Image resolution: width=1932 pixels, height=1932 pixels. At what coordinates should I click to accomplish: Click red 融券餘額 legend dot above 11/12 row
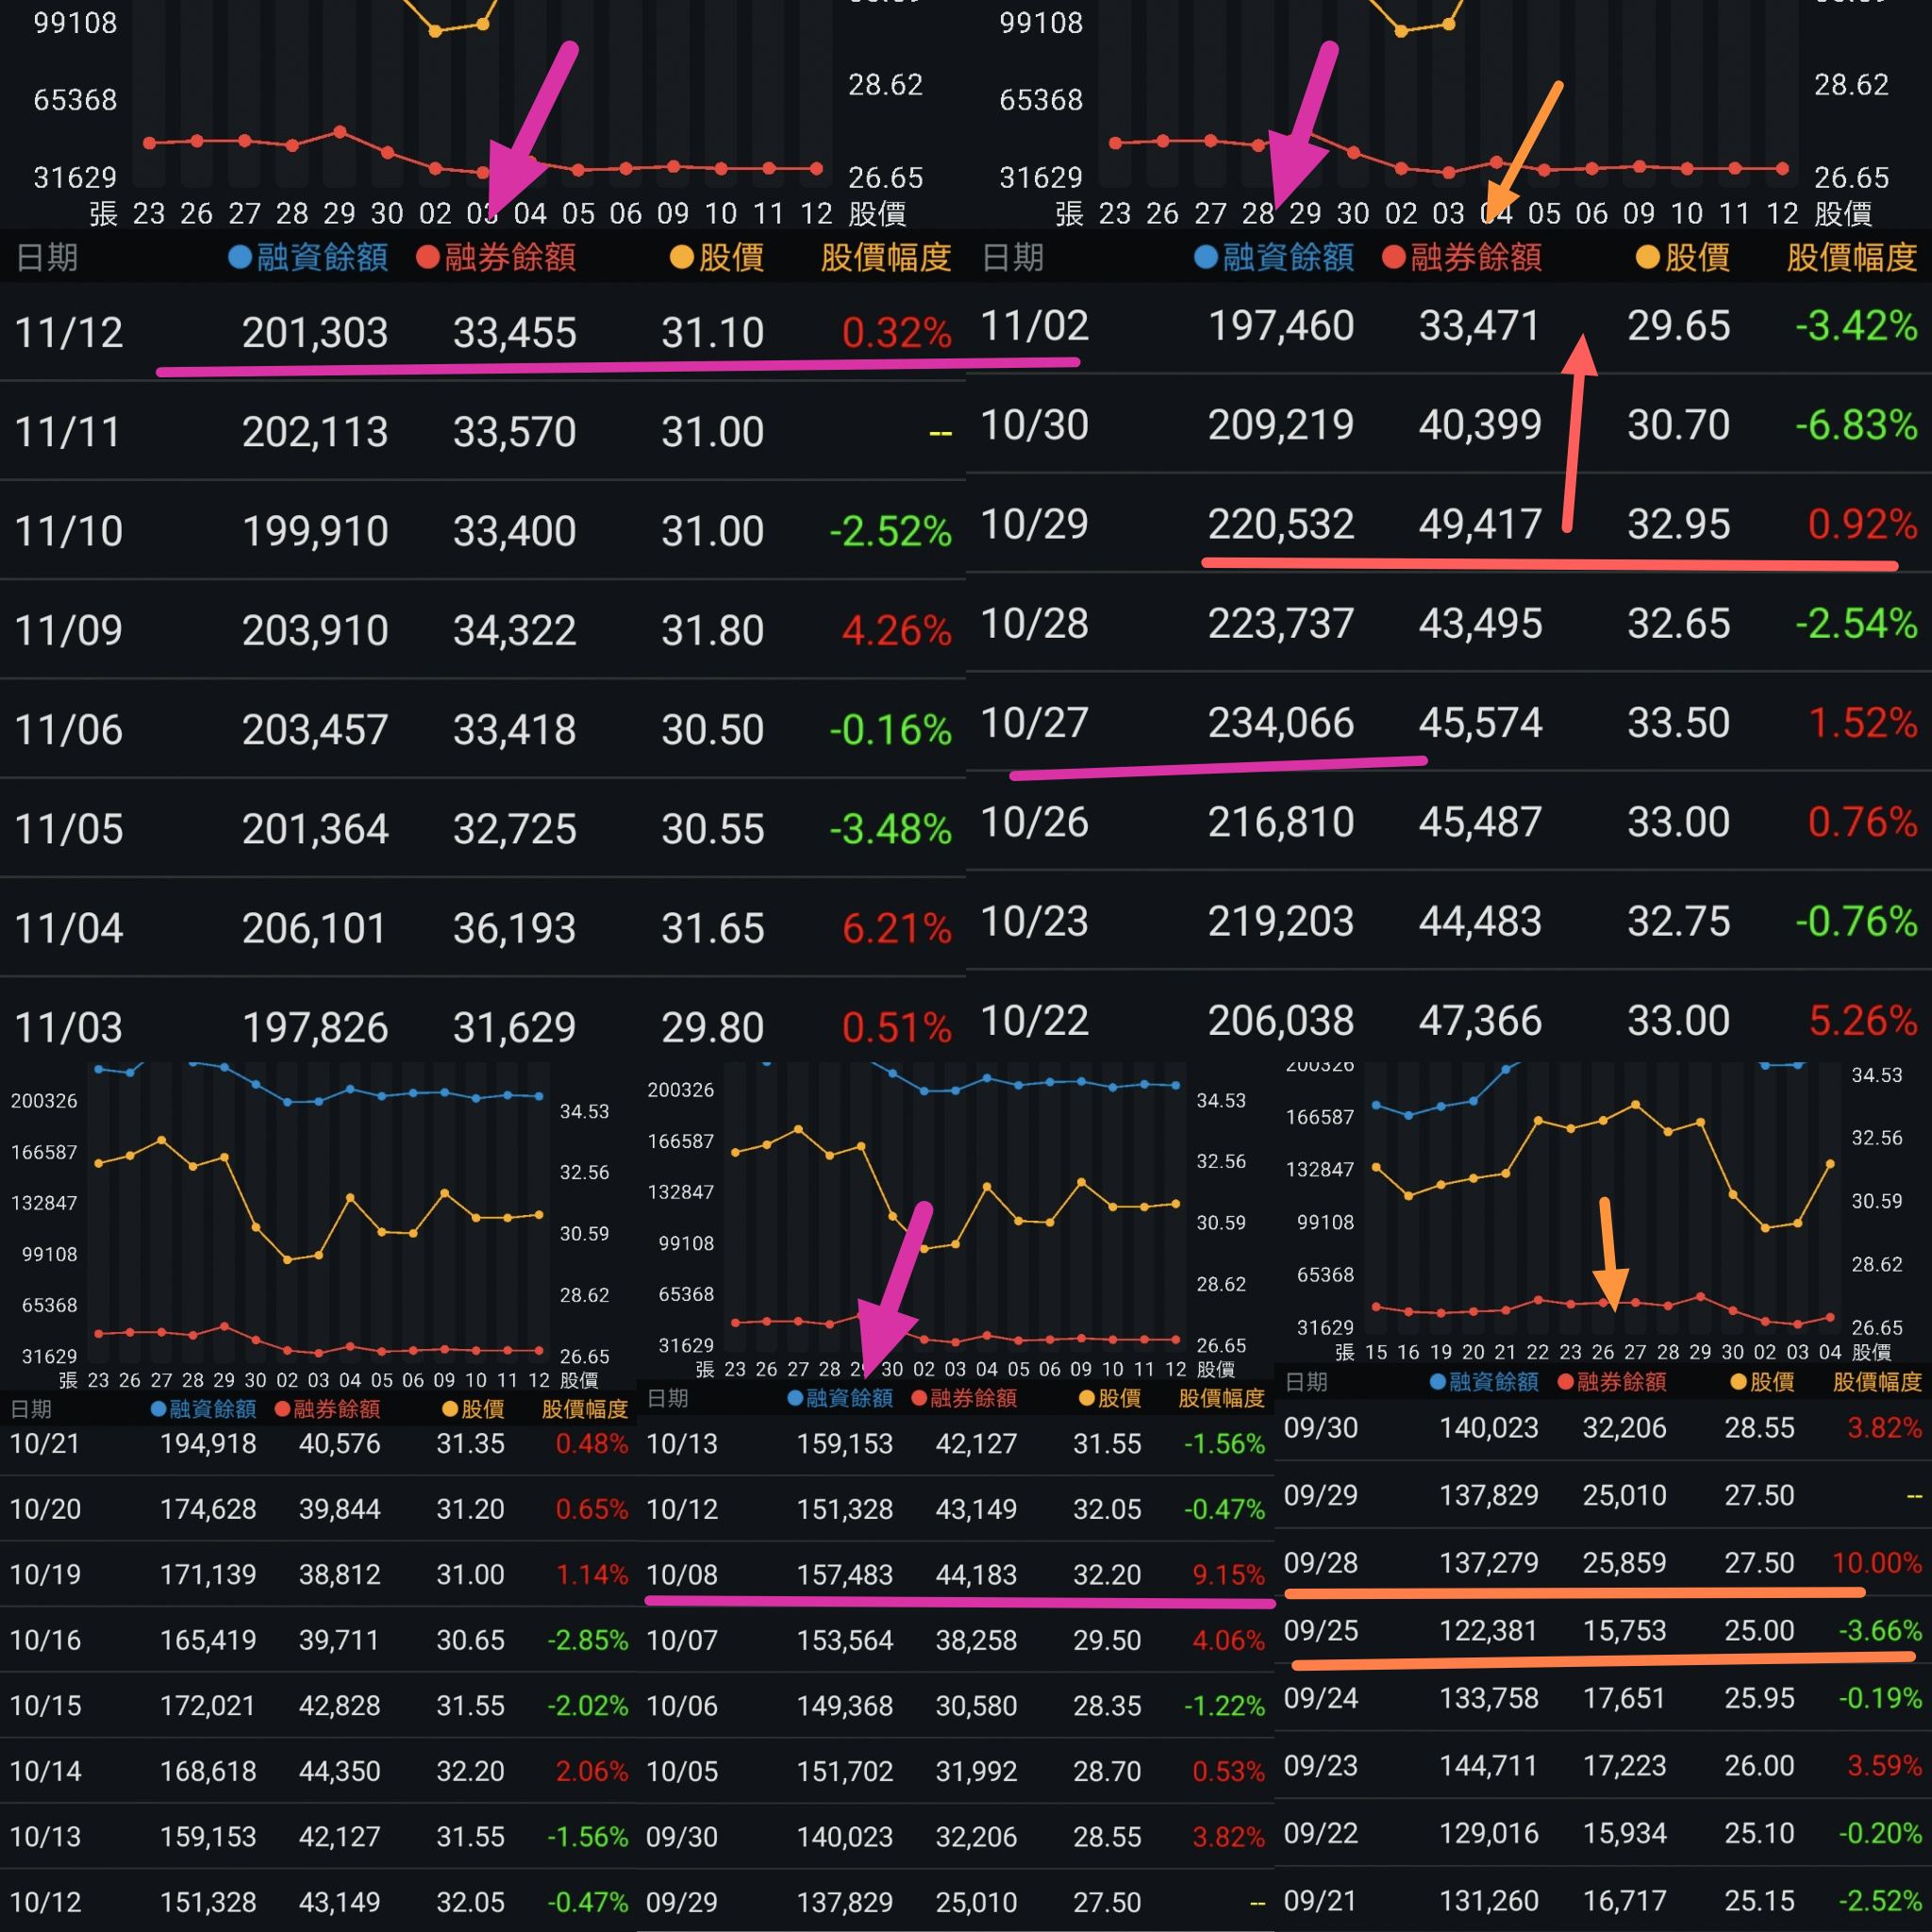point(428,258)
